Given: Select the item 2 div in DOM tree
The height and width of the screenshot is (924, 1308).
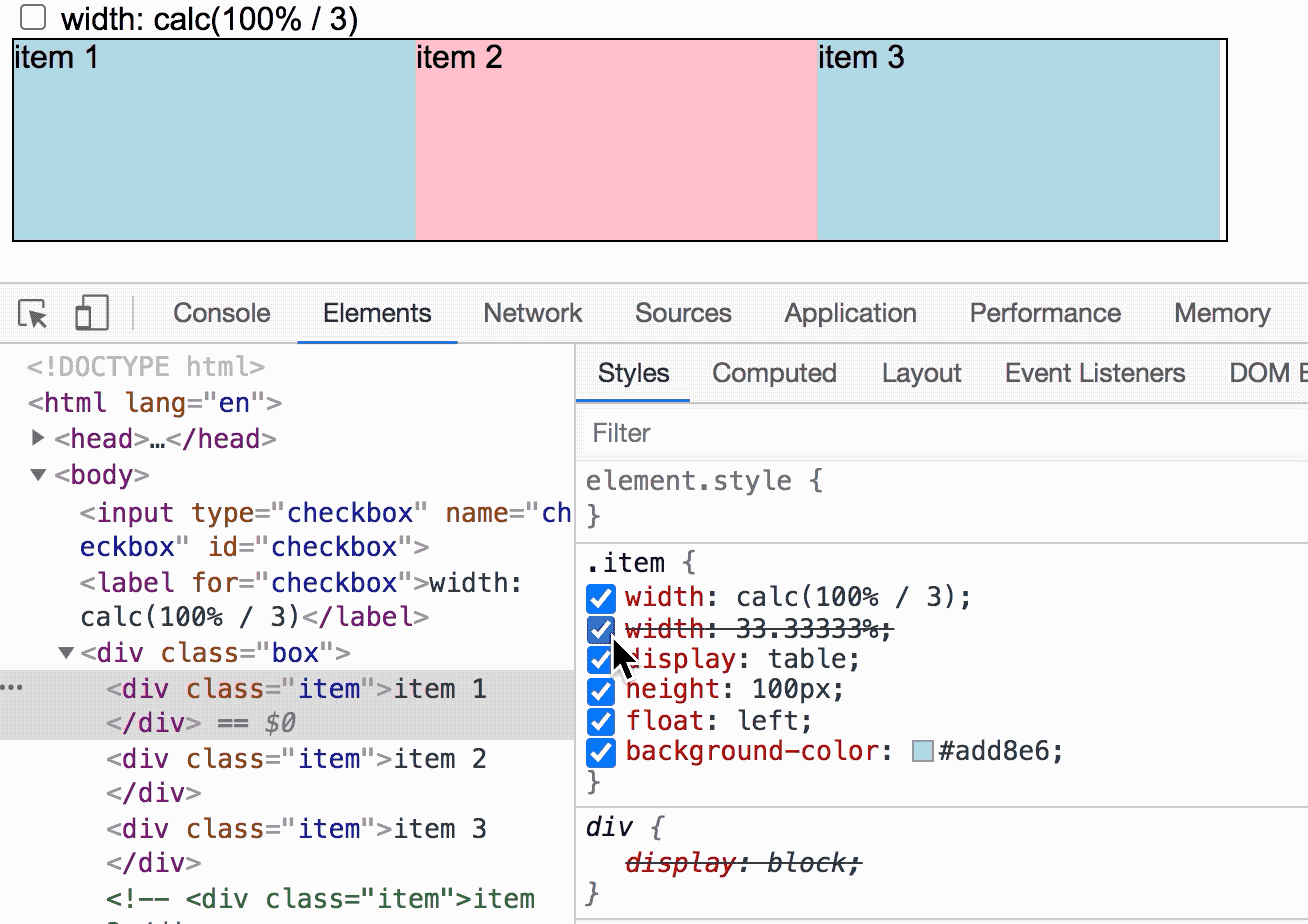Looking at the screenshot, I should pos(296,759).
